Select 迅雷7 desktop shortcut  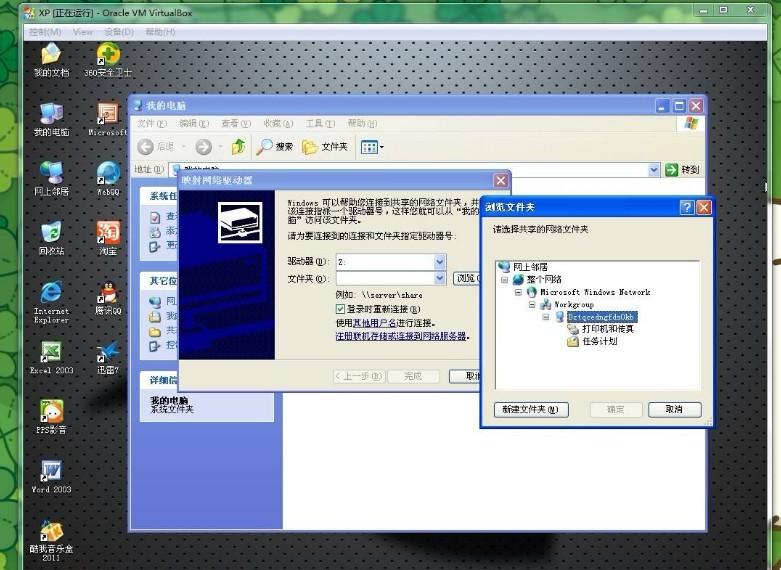(108, 357)
